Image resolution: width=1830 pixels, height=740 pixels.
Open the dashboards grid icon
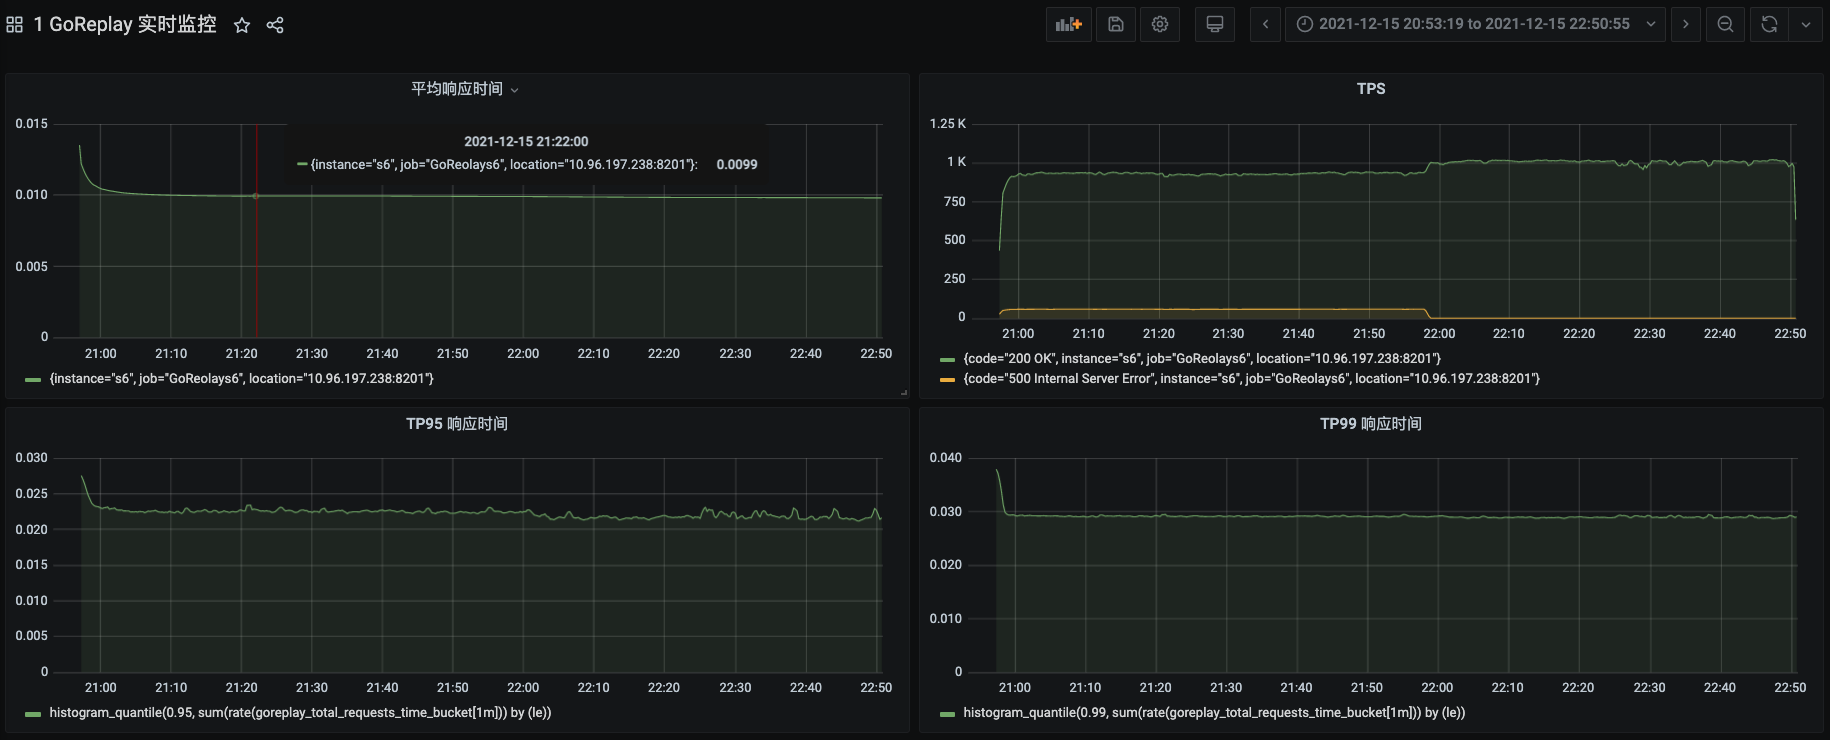[x=14, y=25]
